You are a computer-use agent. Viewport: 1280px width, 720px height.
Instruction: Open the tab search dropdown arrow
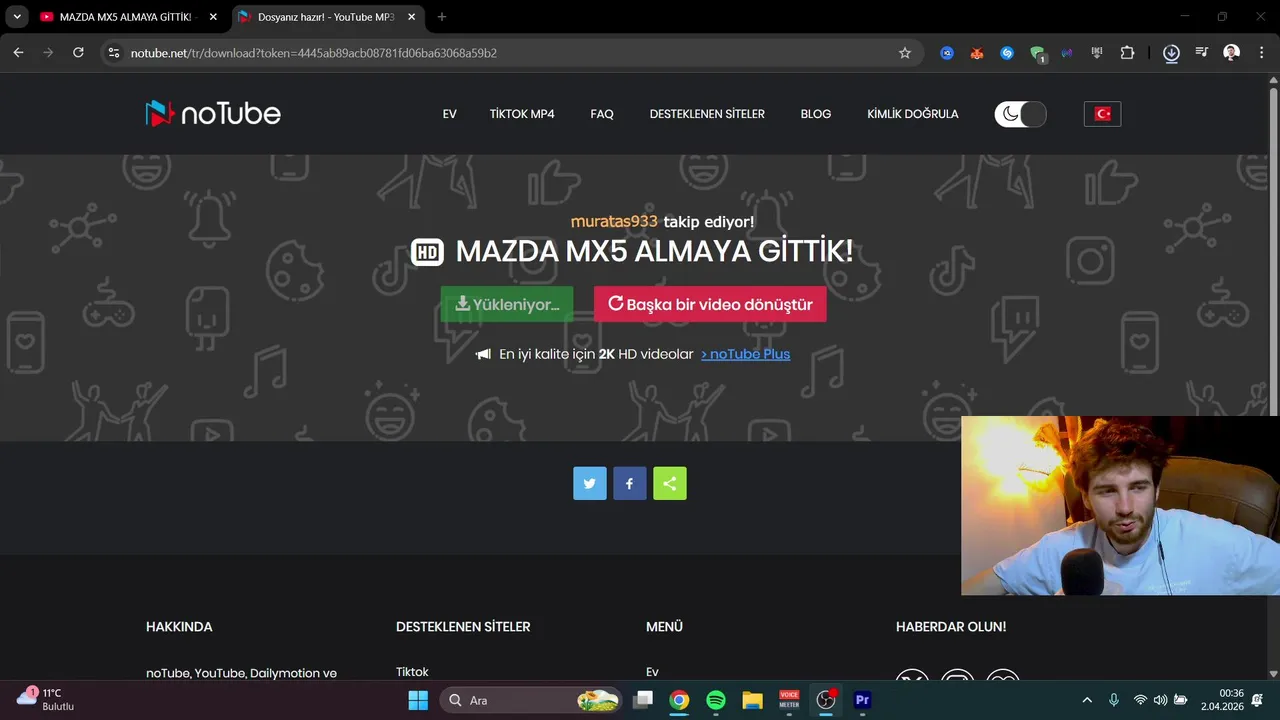[16, 17]
